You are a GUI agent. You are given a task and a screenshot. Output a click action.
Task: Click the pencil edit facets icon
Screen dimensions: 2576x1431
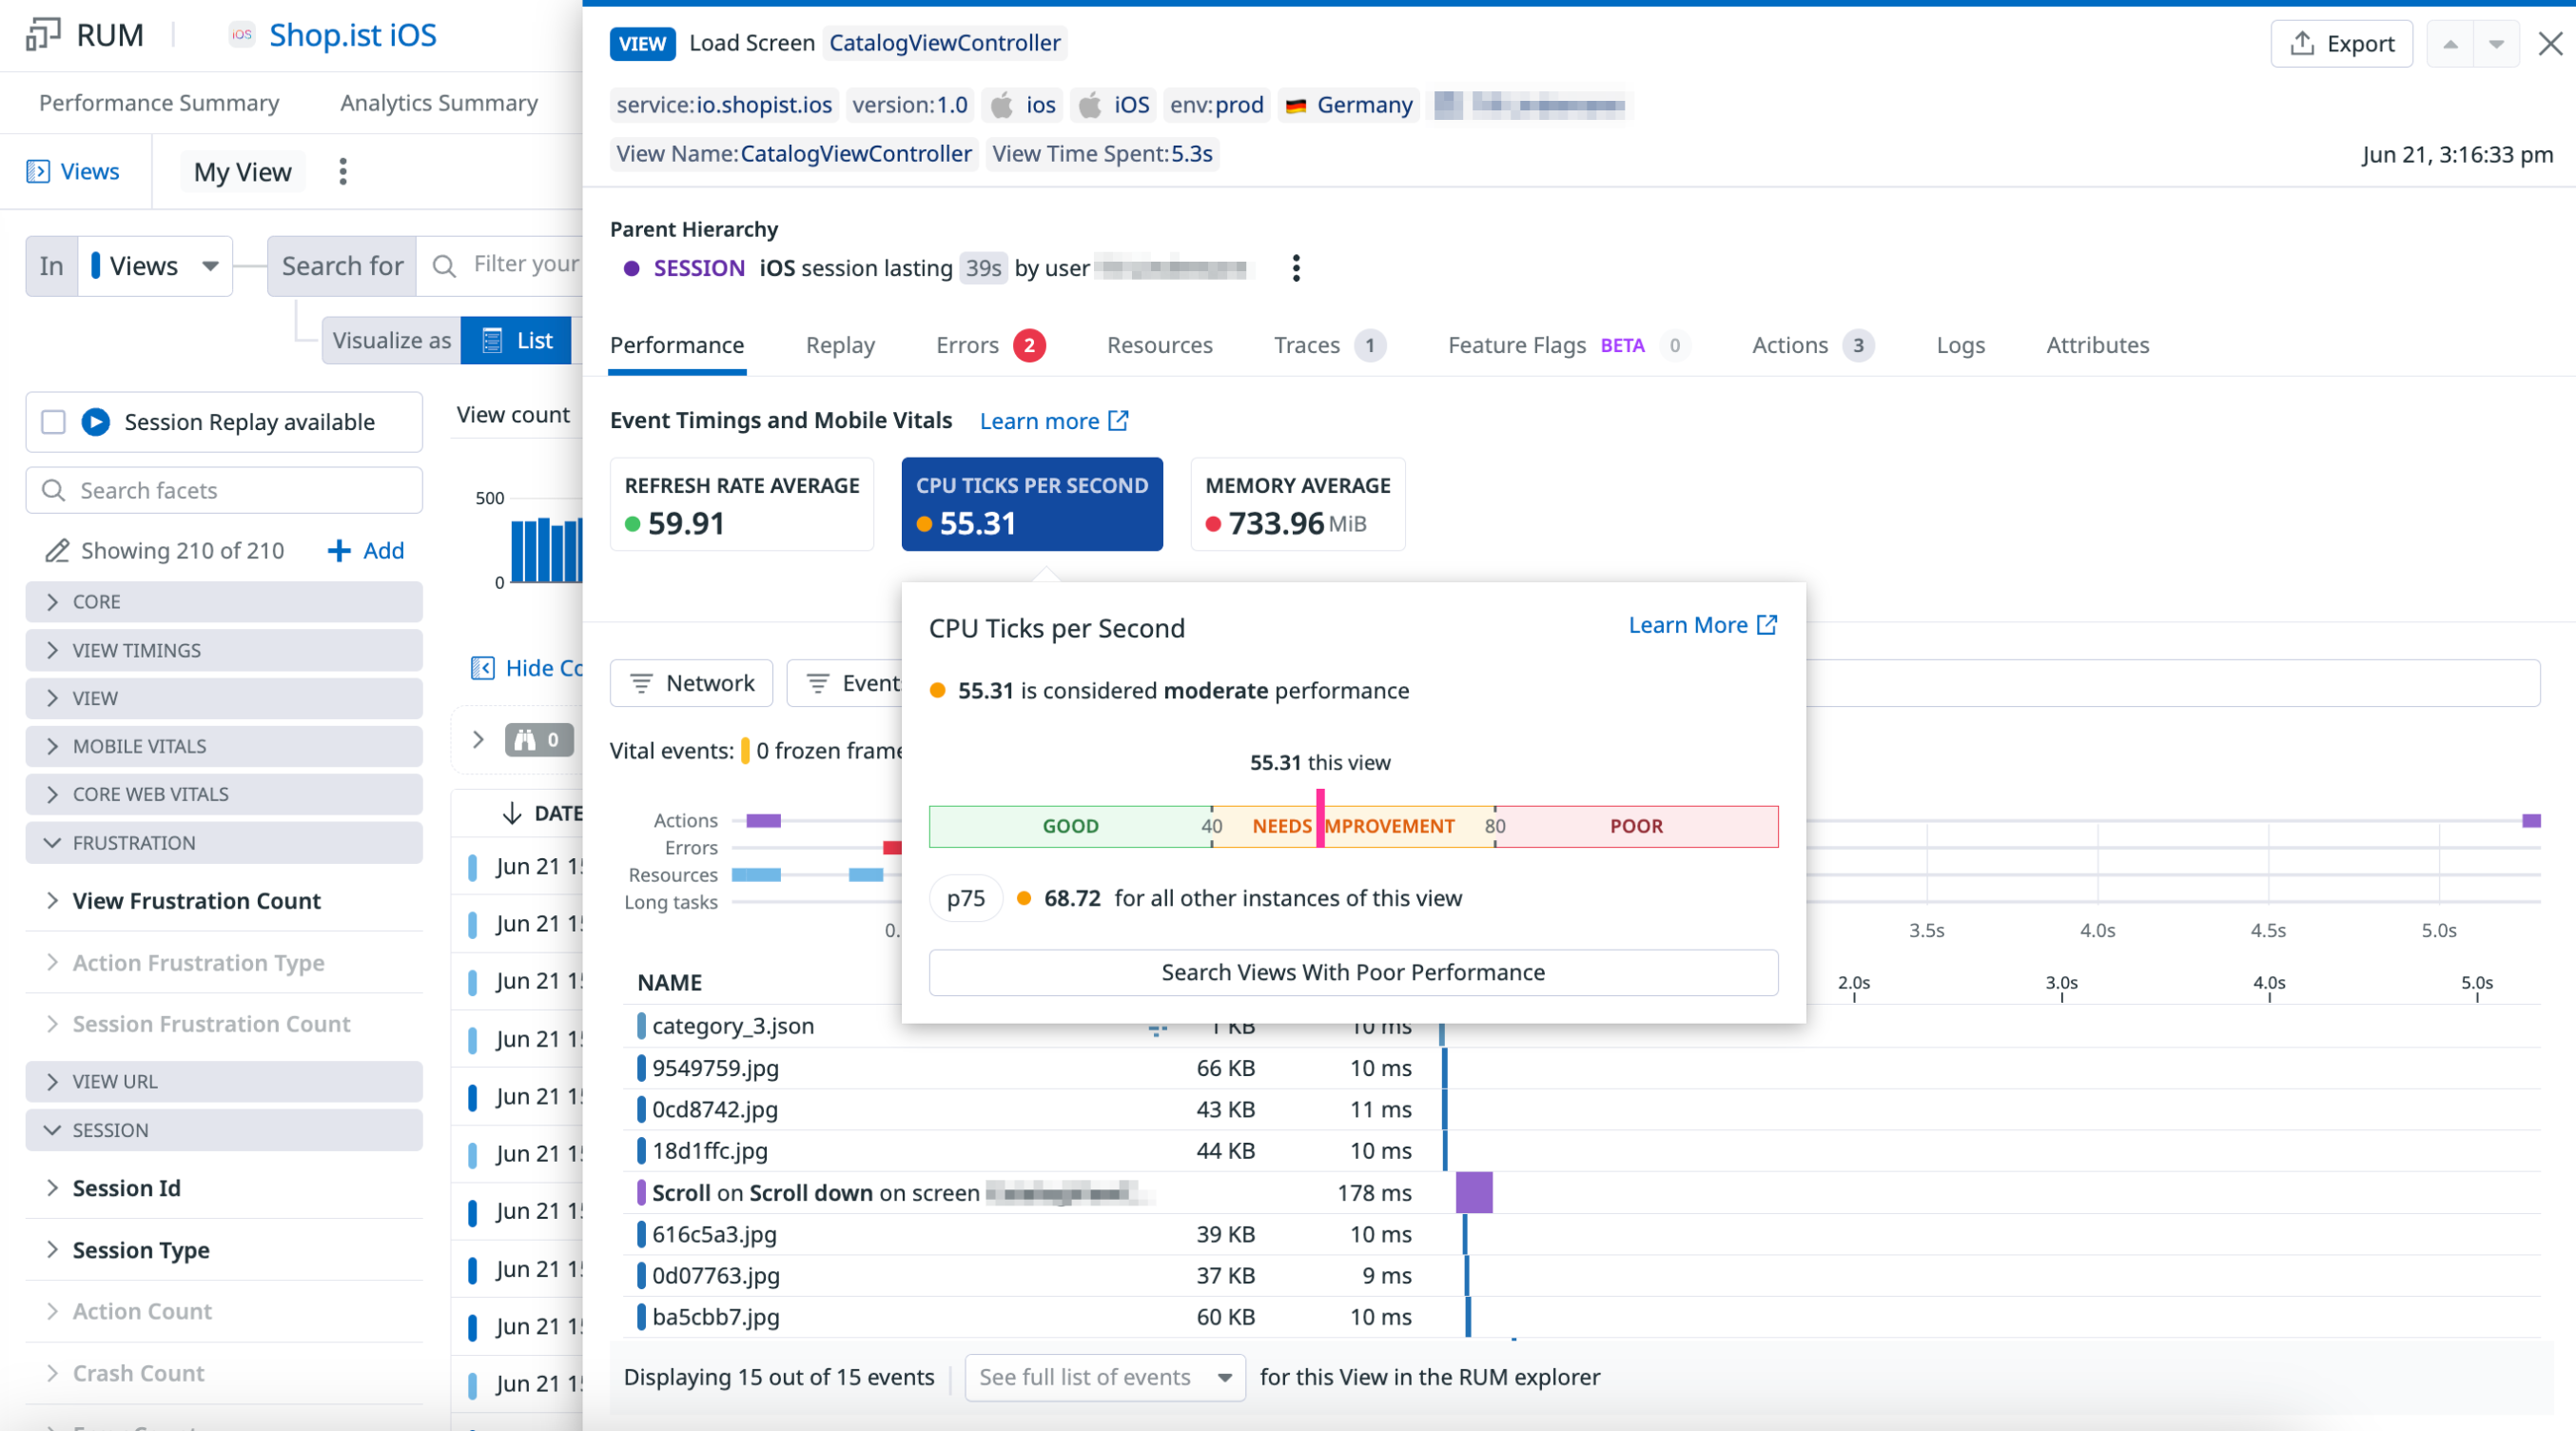tap(57, 551)
